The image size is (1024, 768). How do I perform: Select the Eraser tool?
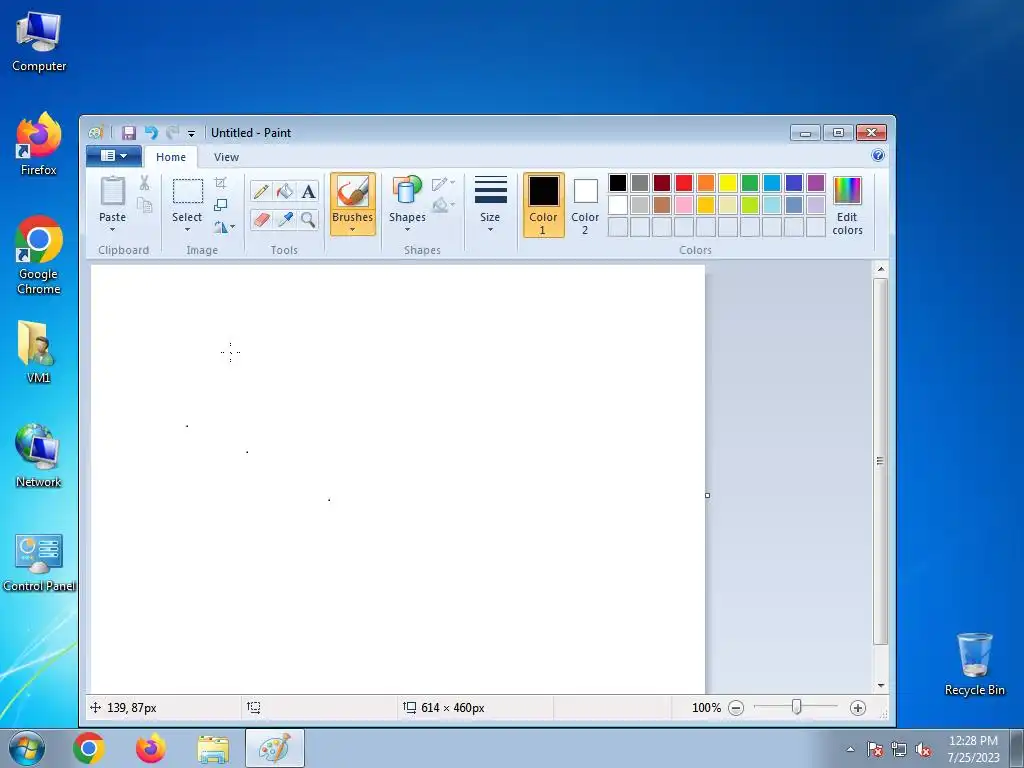click(x=261, y=219)
